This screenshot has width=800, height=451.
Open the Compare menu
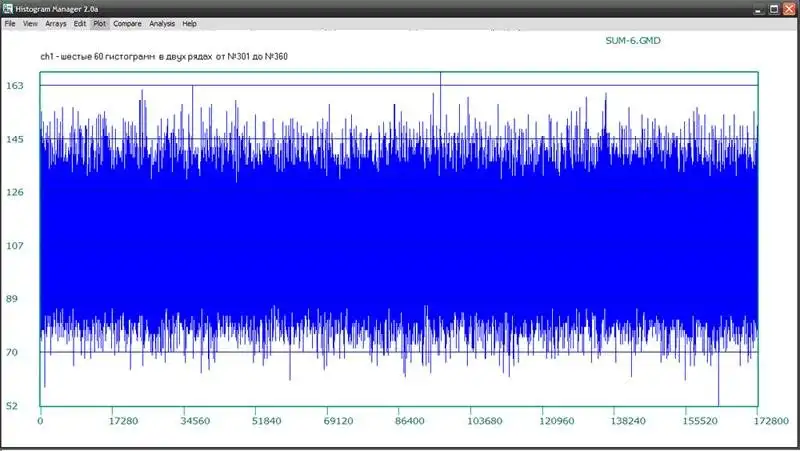pyautogui.click(x=127, y=23)
